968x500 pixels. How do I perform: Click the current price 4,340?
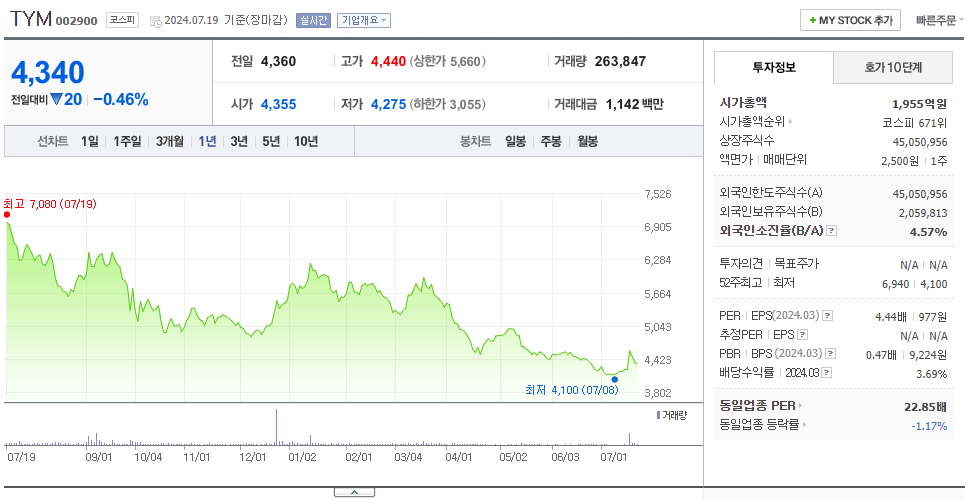tap(48, 72)
